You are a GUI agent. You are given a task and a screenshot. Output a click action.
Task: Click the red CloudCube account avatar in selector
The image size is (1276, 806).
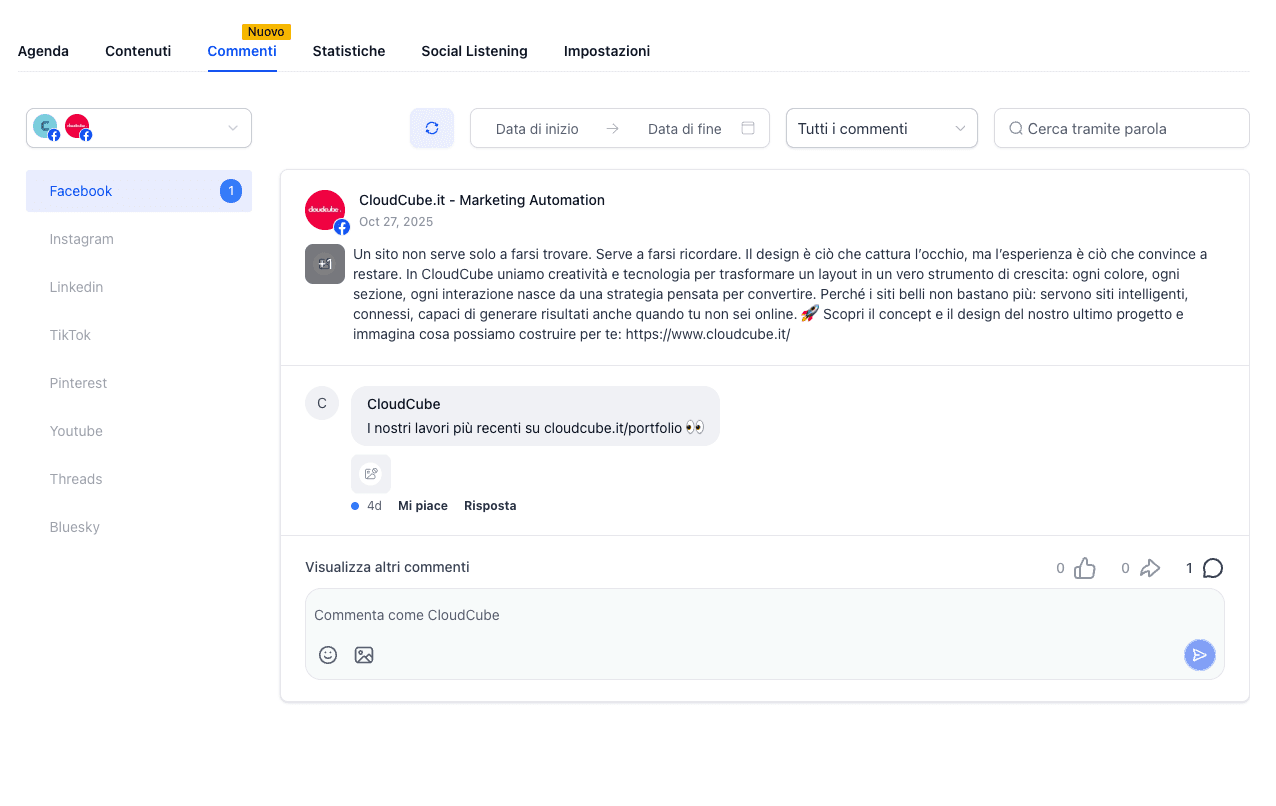[x=77, y=126]
